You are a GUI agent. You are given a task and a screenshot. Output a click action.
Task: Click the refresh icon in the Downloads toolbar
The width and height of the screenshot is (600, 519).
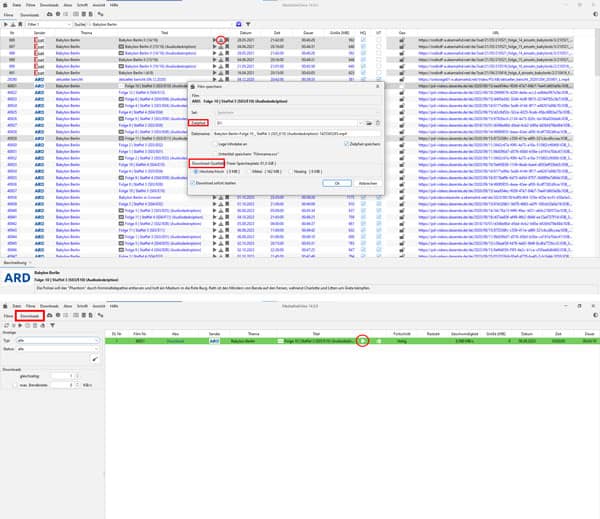(6, 325)
